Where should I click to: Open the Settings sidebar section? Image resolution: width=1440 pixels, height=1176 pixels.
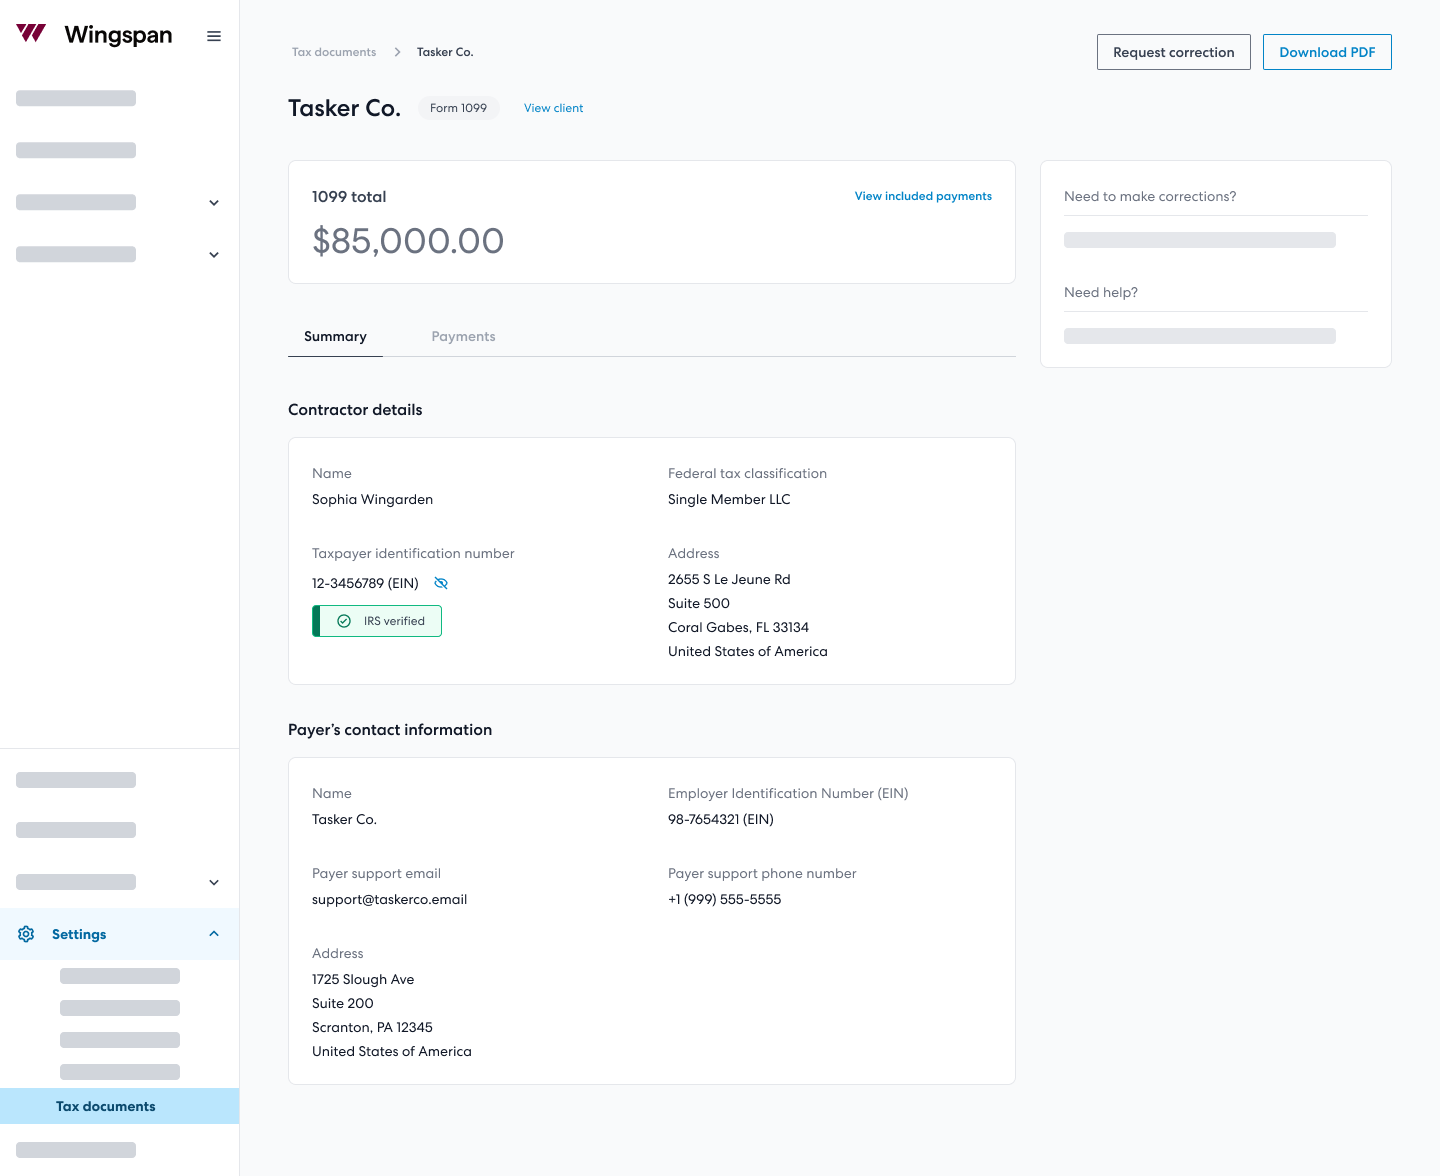(x=120, y=934)
